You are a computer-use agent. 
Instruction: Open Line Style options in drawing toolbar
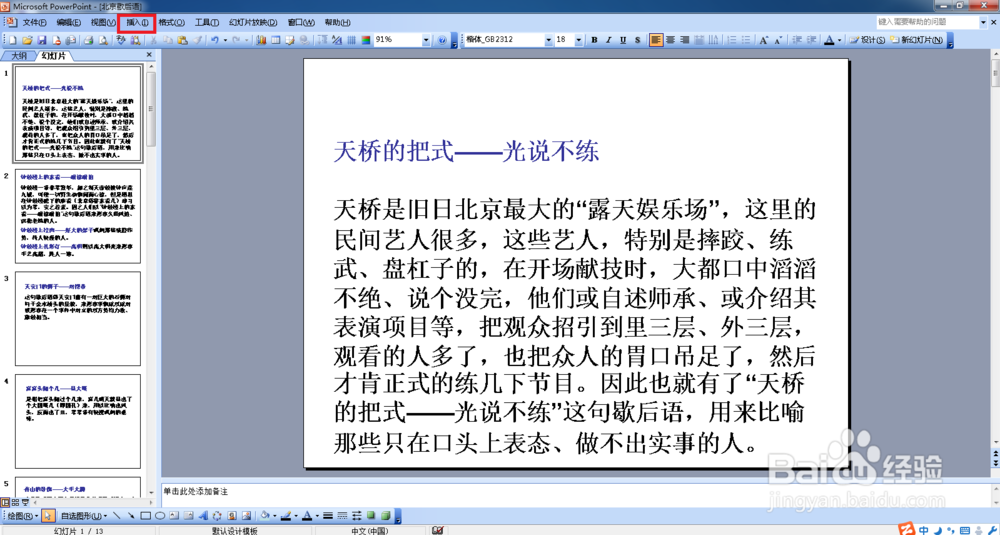point(328,515)
